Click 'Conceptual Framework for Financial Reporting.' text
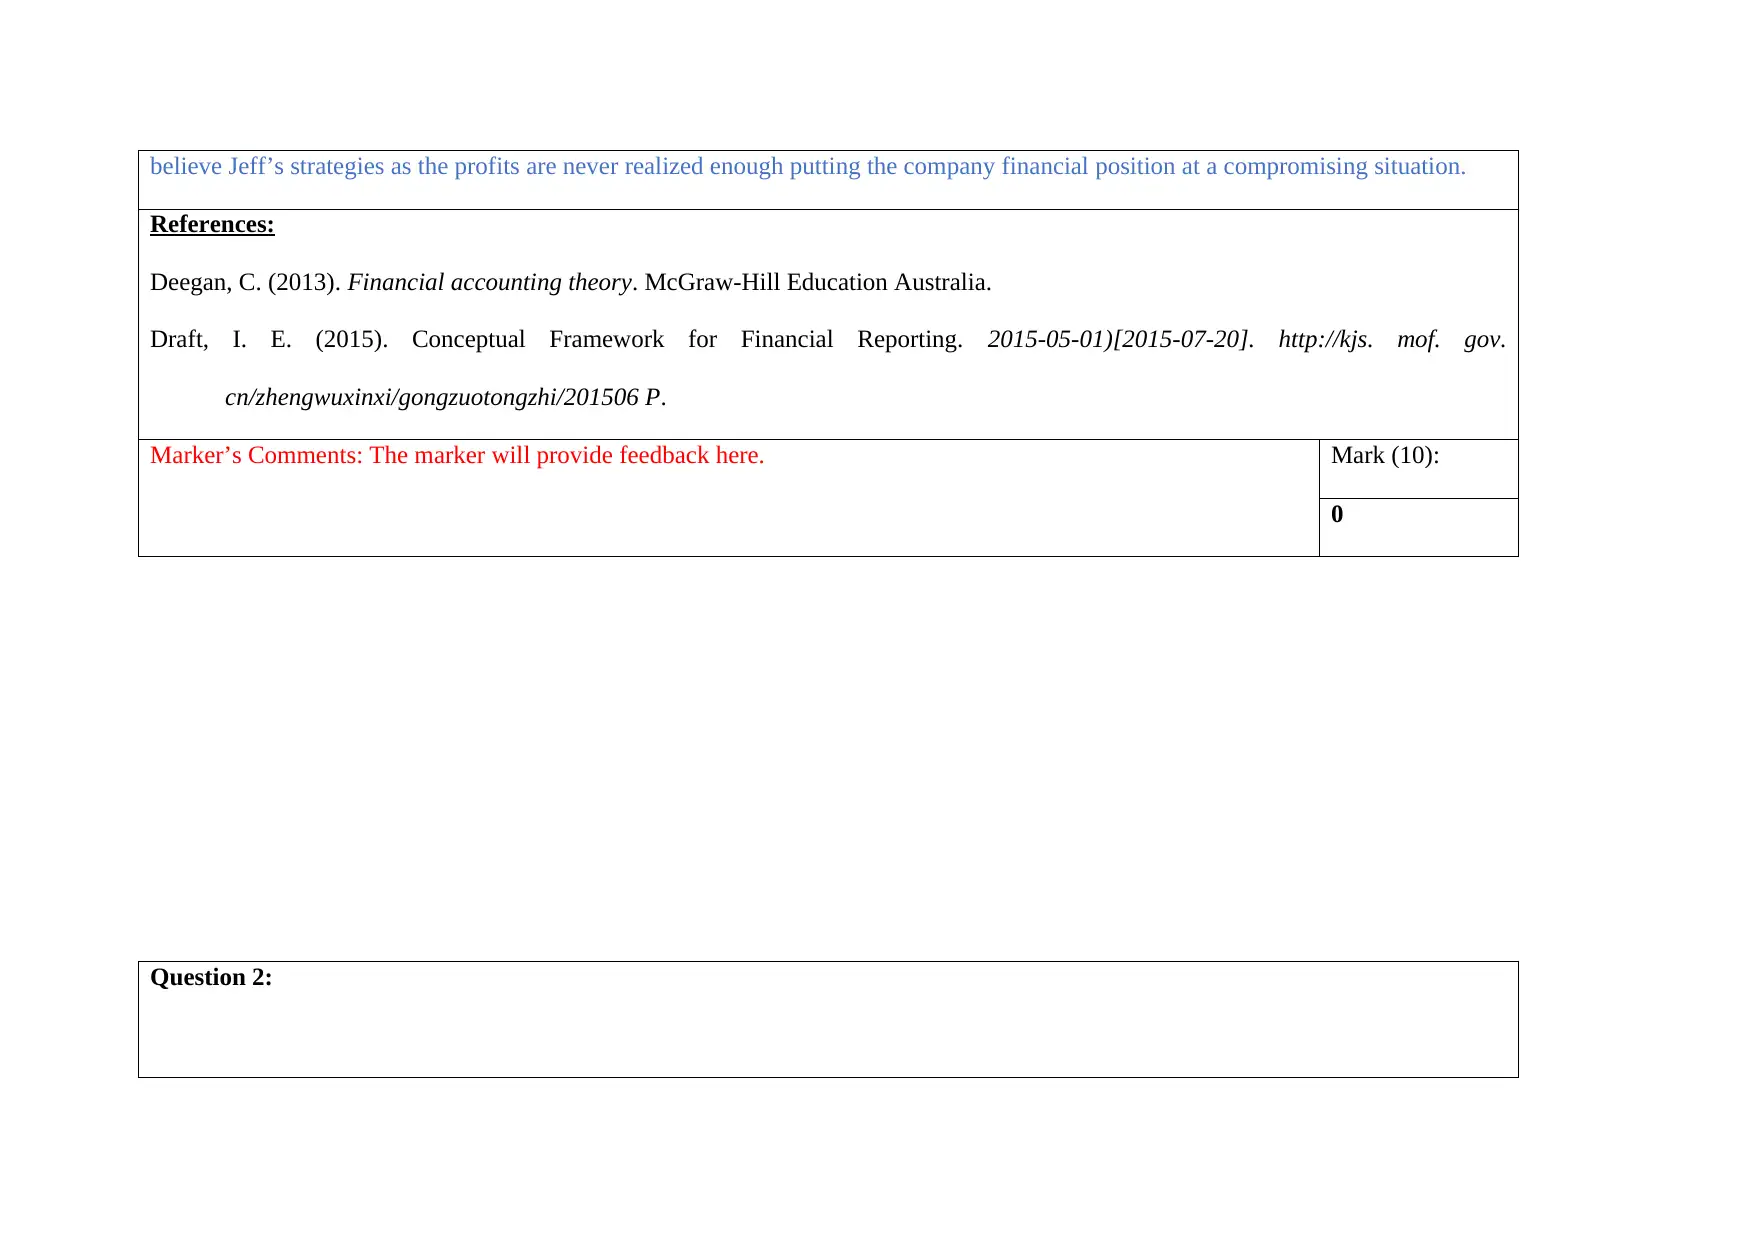Viewport: 1754px width, 1241px height. [x=687, y=340]
